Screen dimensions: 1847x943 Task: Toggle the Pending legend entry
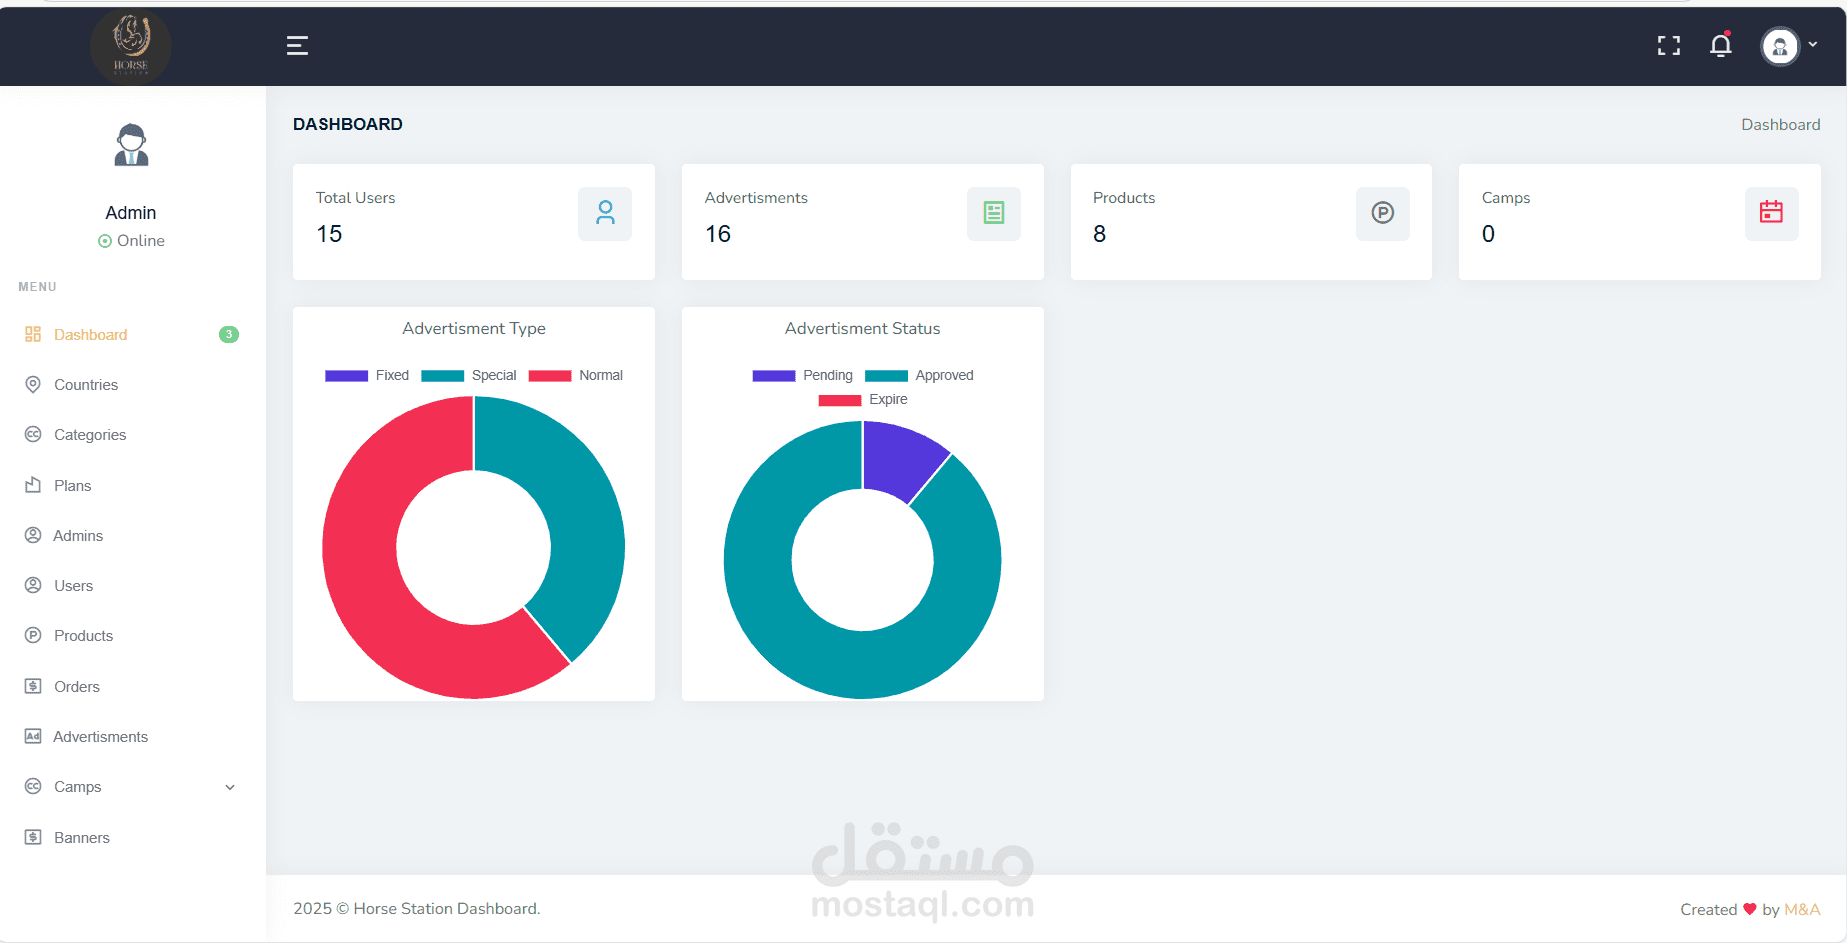point(803,375)
